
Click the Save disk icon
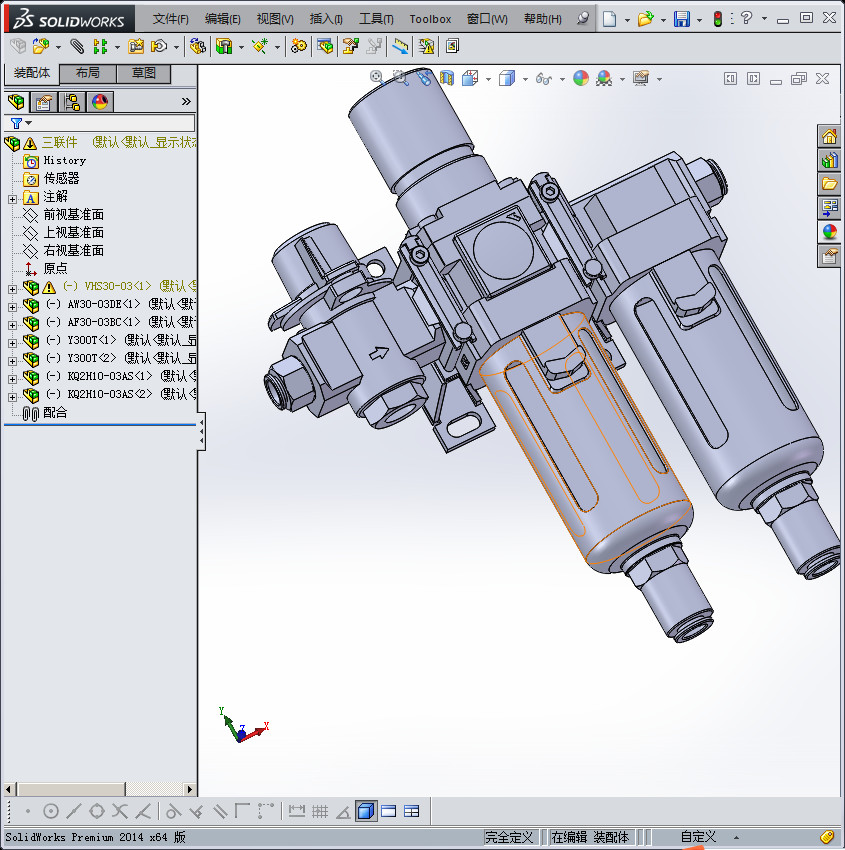pyautogui.click(x=681, y=19)
